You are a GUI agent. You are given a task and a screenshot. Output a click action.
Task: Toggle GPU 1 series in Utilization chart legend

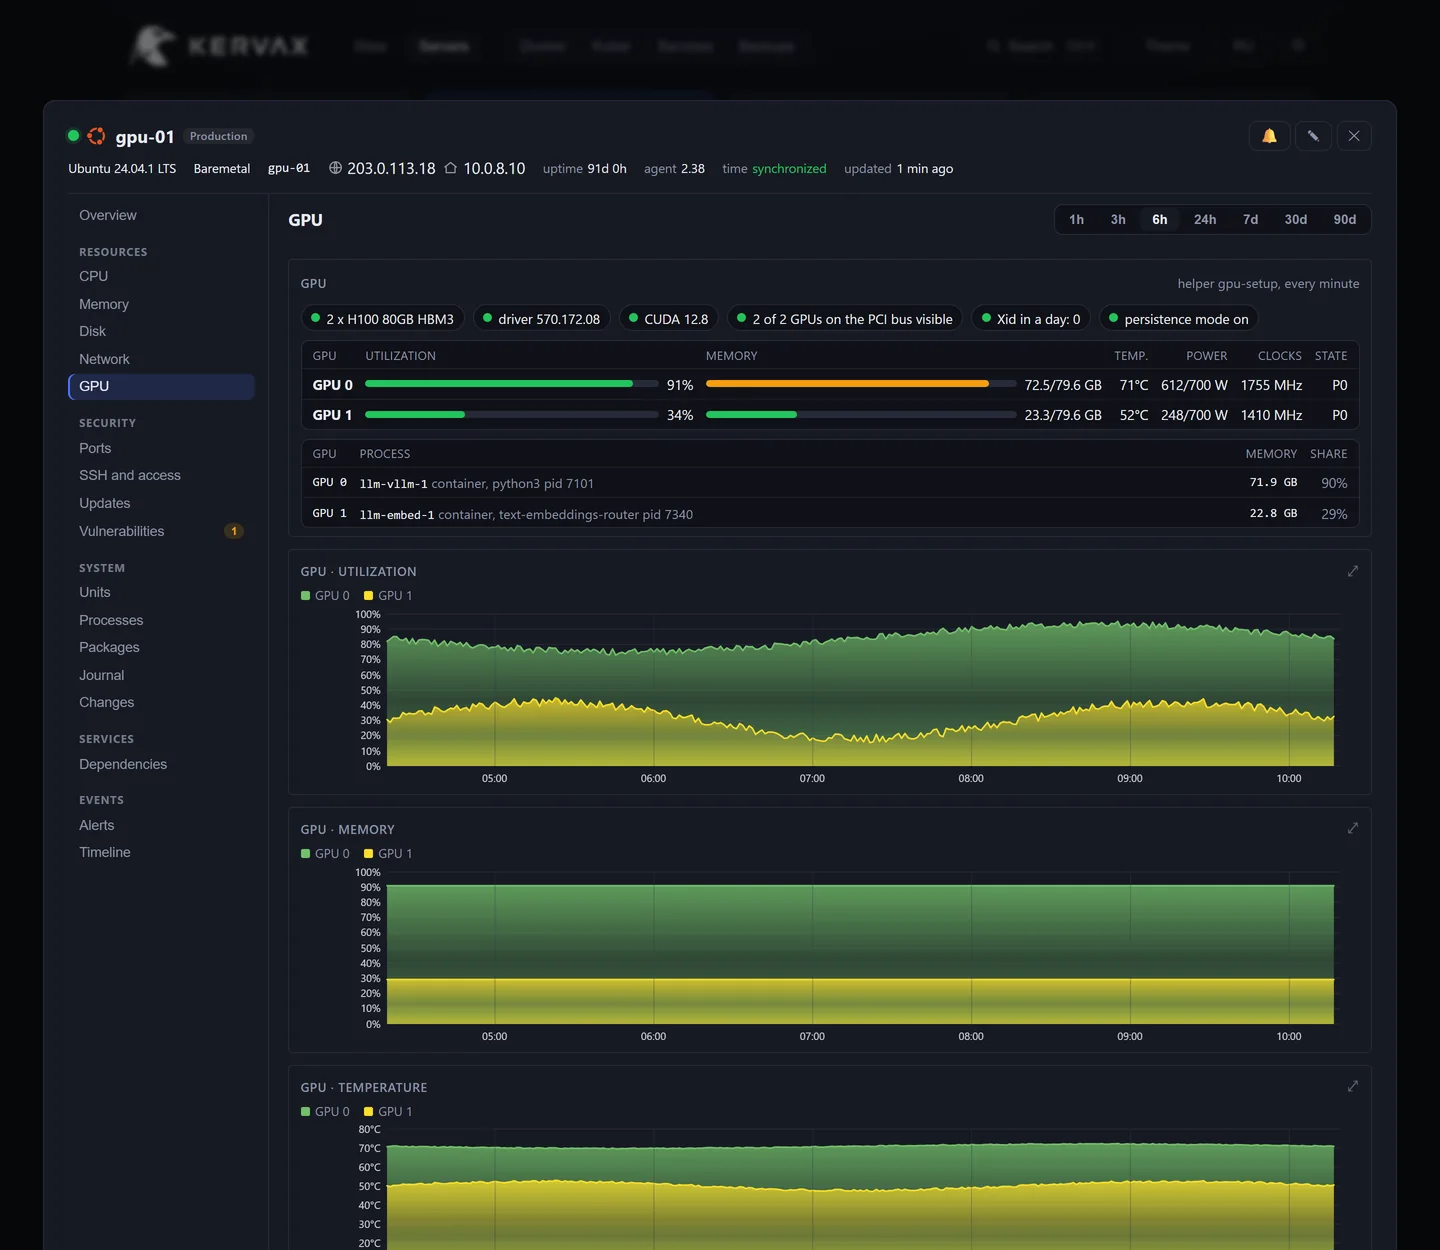point(388,595)
